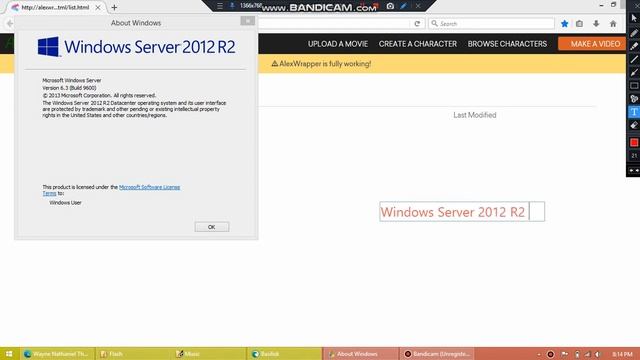Bookmark this page with the star icon

pos(564,24)
